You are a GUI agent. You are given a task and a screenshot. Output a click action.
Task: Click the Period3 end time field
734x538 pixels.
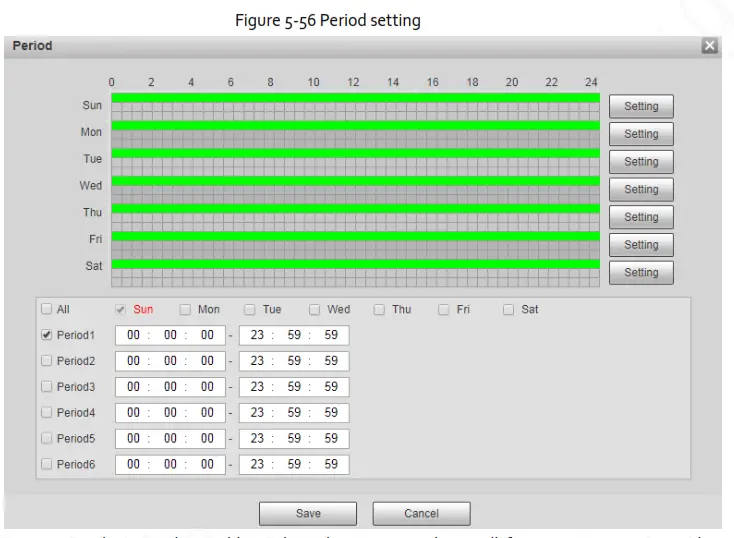coord(294,387)
